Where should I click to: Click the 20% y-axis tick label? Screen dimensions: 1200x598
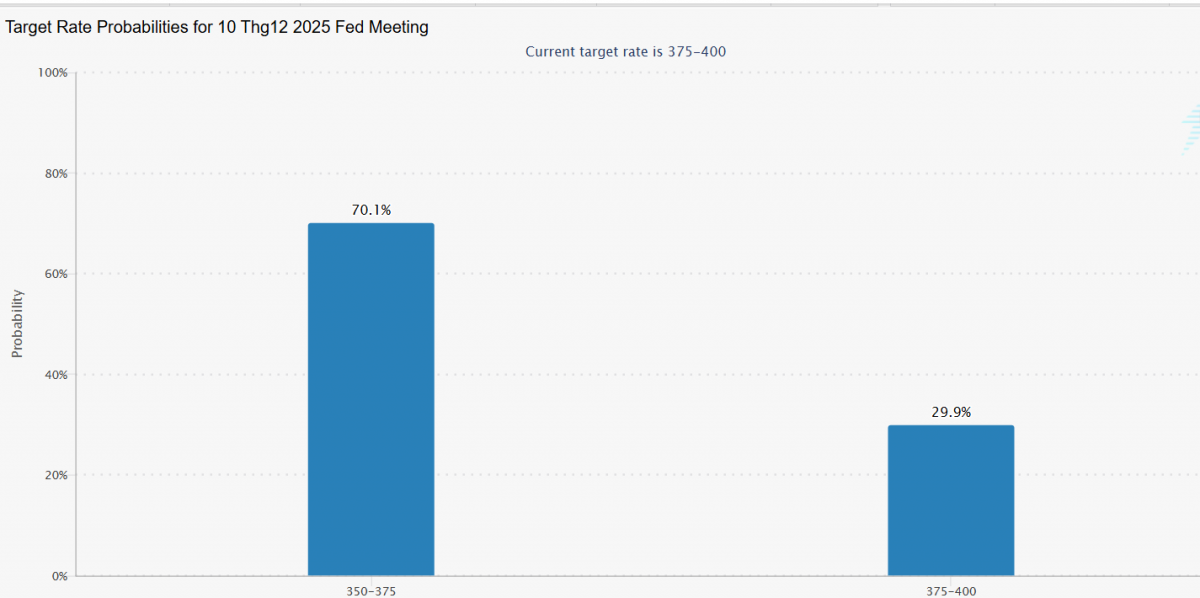click(x=55, y=475)
